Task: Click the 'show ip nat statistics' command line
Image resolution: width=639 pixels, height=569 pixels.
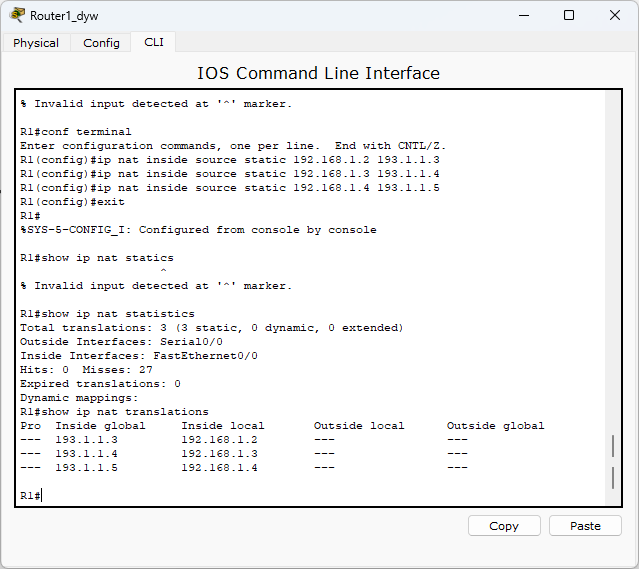Action: 107,314
